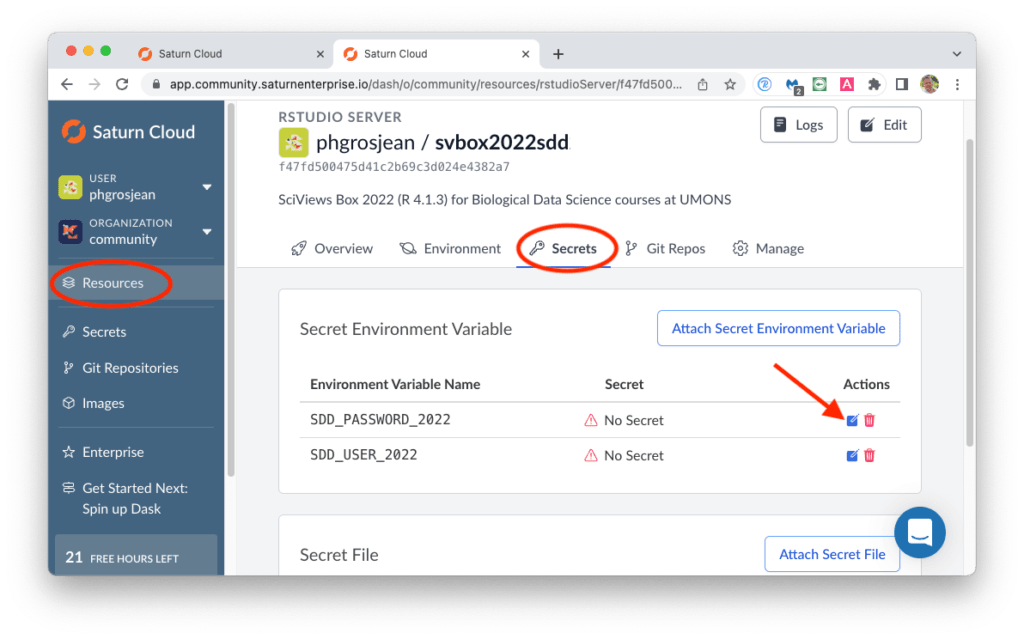The image size is (1024, 639).
Task: Click the browser address bar URL
Action: point(426,84)
